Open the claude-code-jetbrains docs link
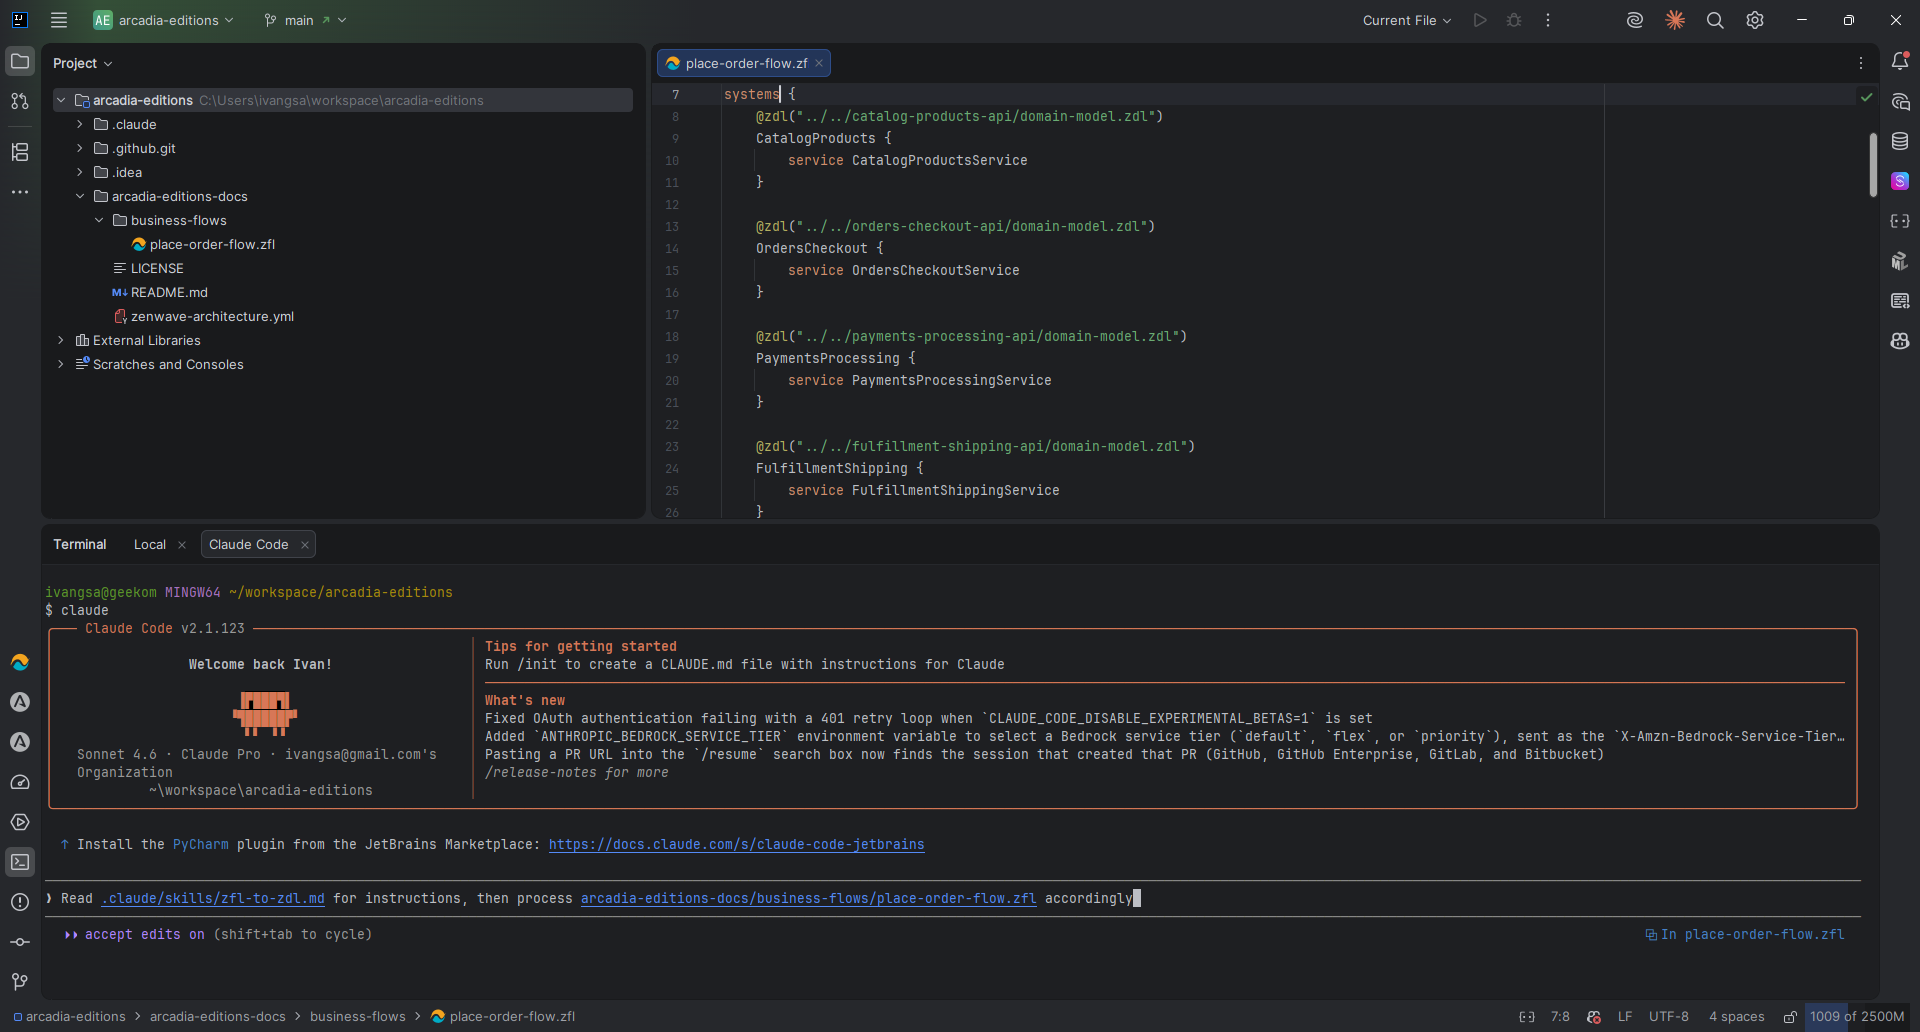Viewport: 1920px width, 1032px height. point(736,844)
